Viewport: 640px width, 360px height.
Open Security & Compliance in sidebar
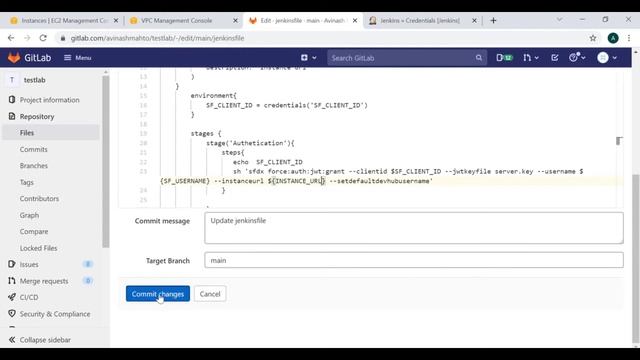pos(55,314)
